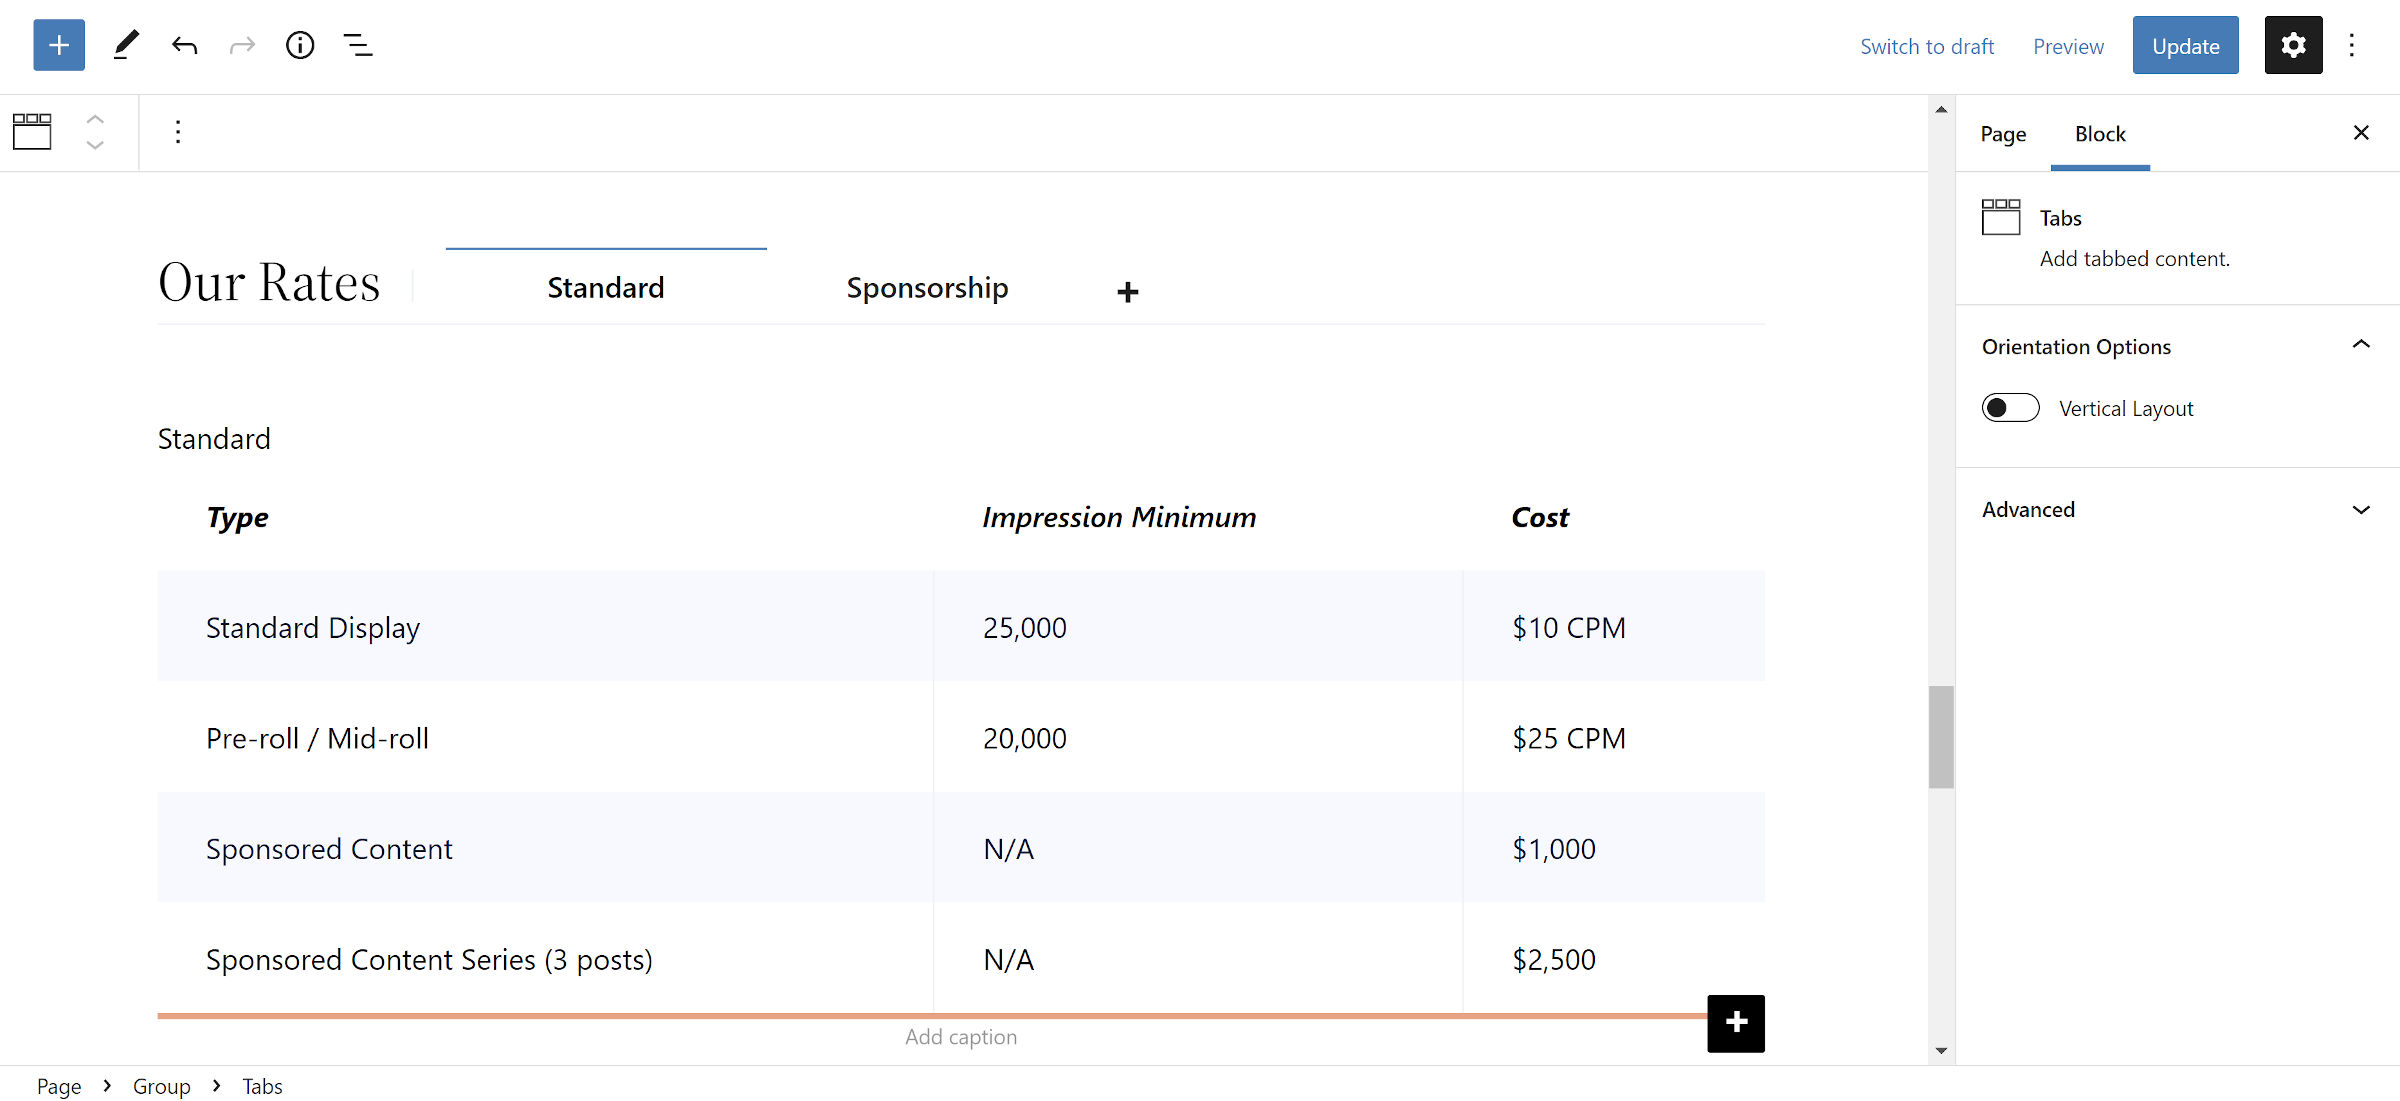The height and width of the screenshot is (1101, 2400).
Task: Expand the Advanced section
Action: pyautogui.click(x=2362, y=509)
